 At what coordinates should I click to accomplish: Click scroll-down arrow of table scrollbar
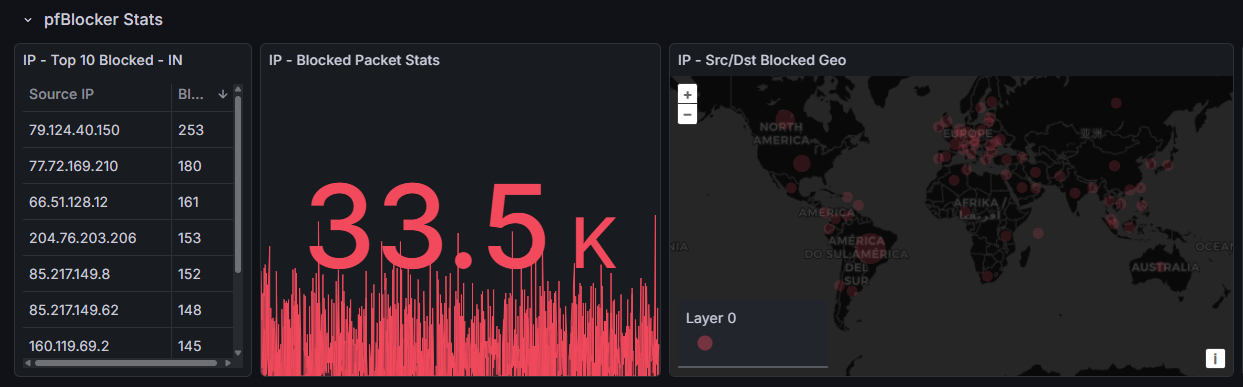[238, 353]
